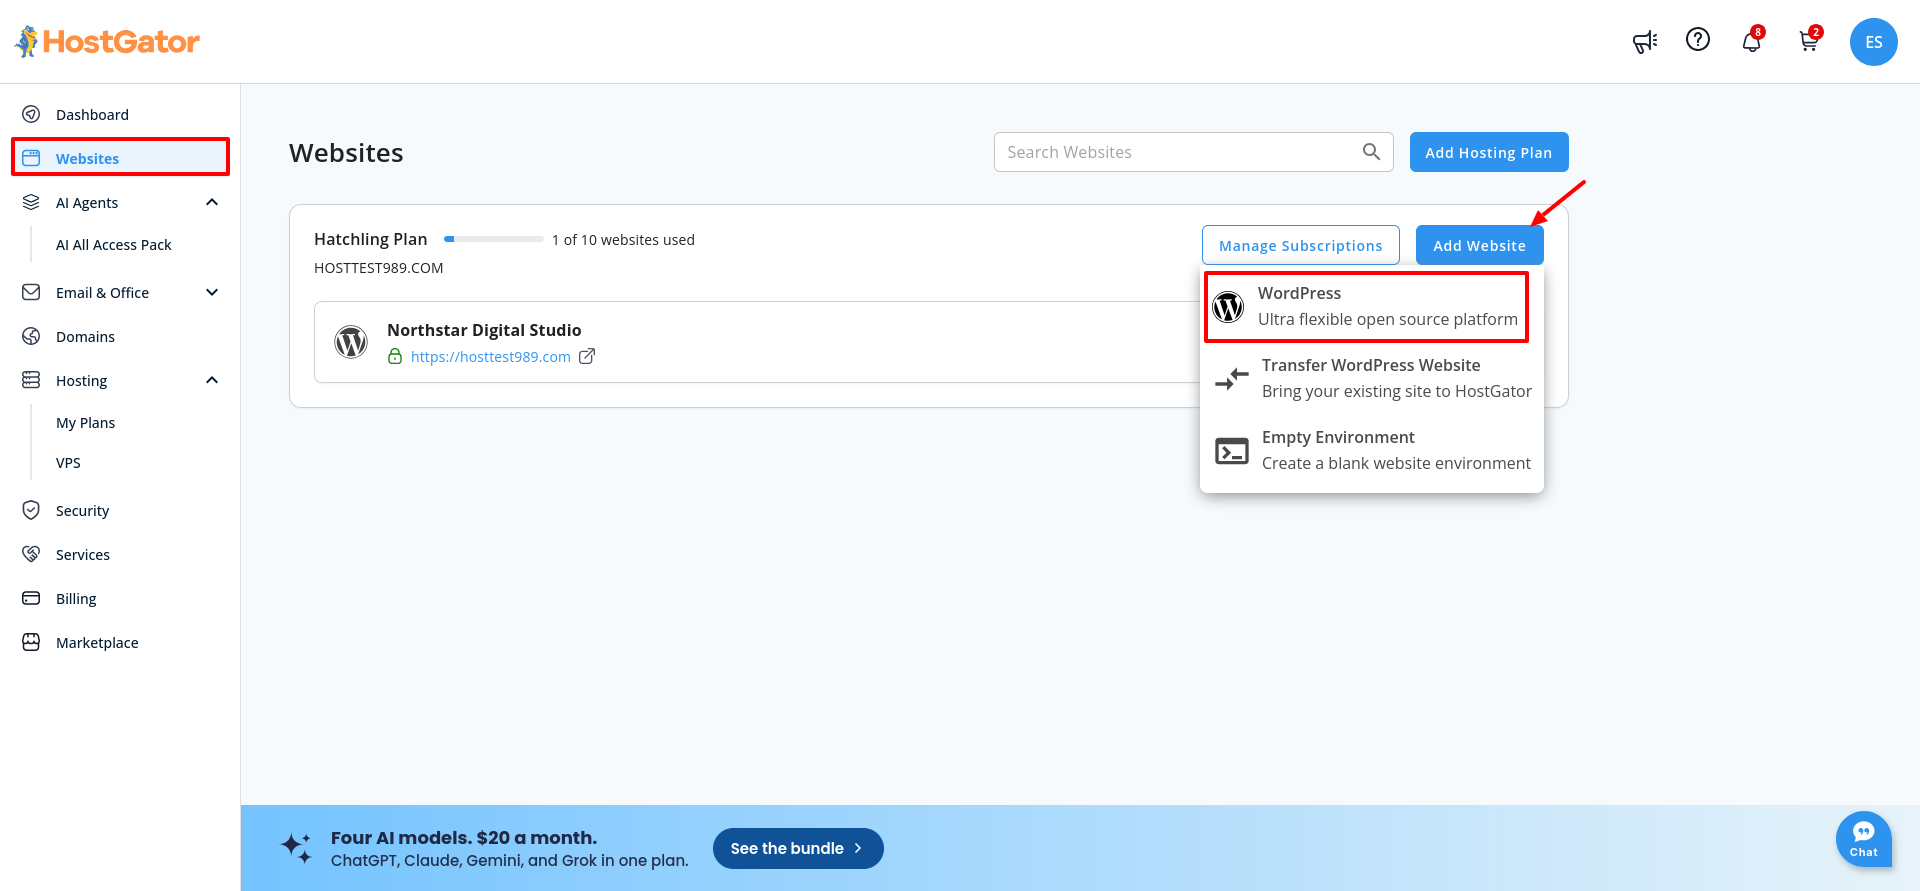Open AI All Access Pack
1920x891 pixels.
pos(114,245)
